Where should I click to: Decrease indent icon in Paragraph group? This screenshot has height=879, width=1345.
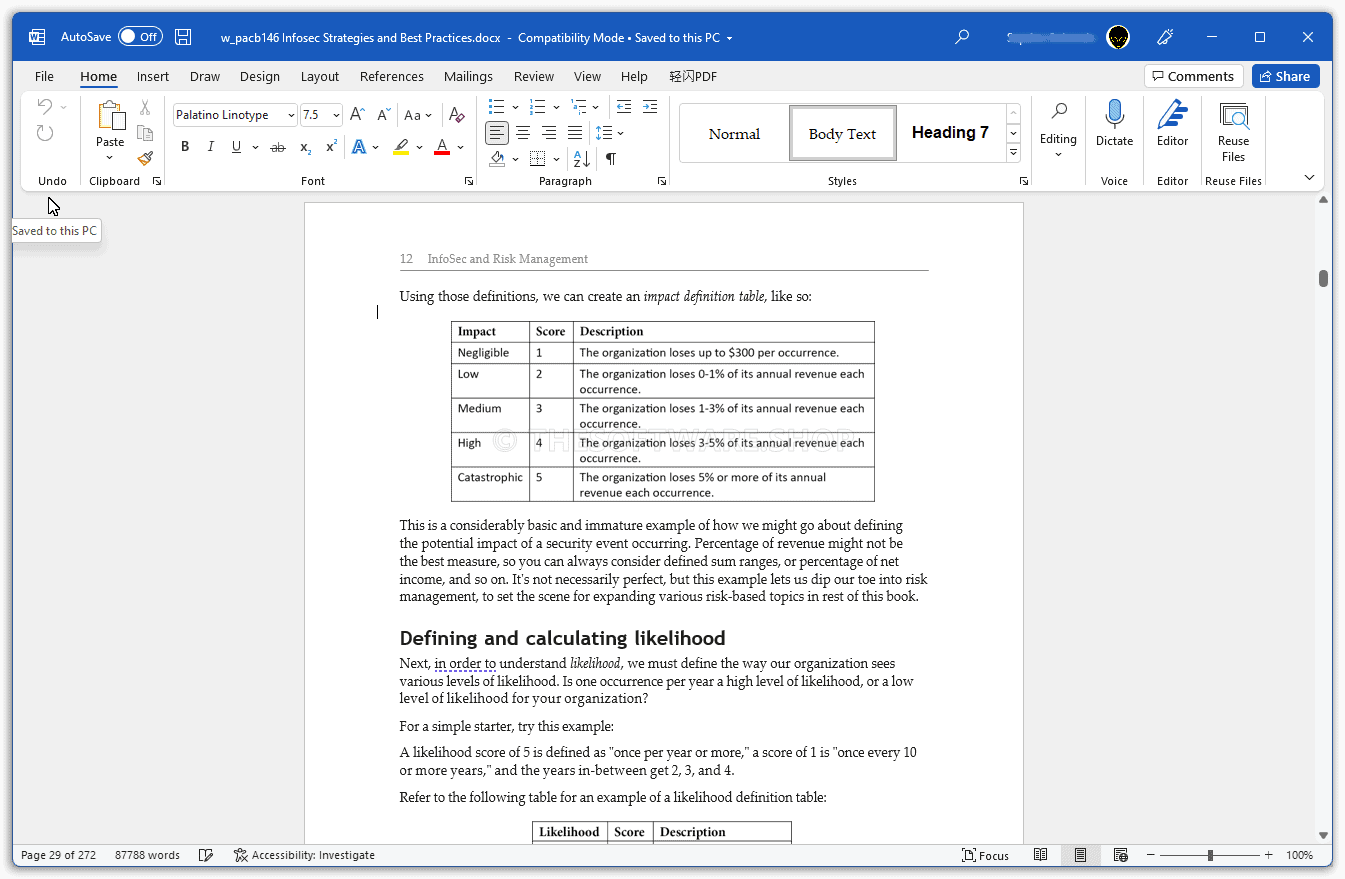(624, 106)
